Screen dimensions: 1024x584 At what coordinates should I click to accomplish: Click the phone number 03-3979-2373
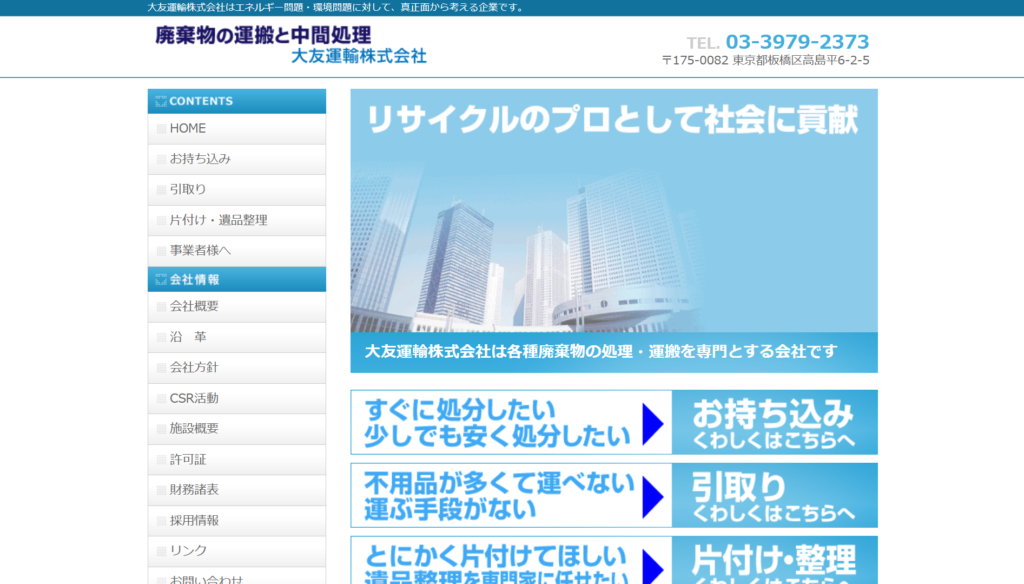tap(797, 42)
